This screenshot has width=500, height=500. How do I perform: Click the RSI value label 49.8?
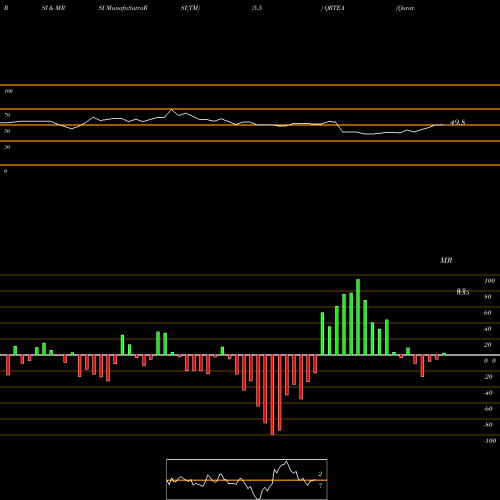pyautogui.click(x=457, y=122)
